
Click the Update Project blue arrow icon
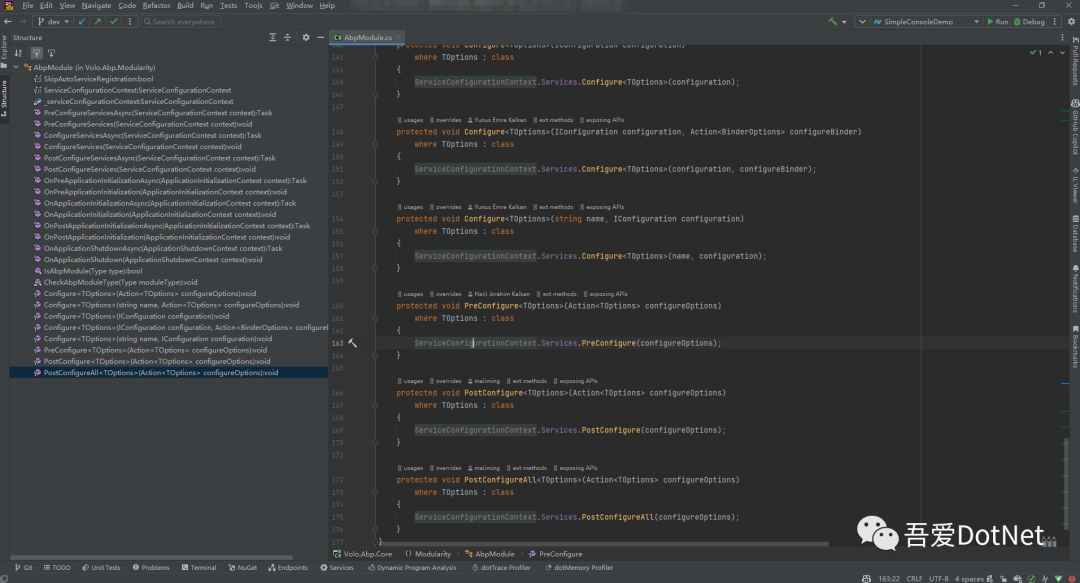point(82,22)
